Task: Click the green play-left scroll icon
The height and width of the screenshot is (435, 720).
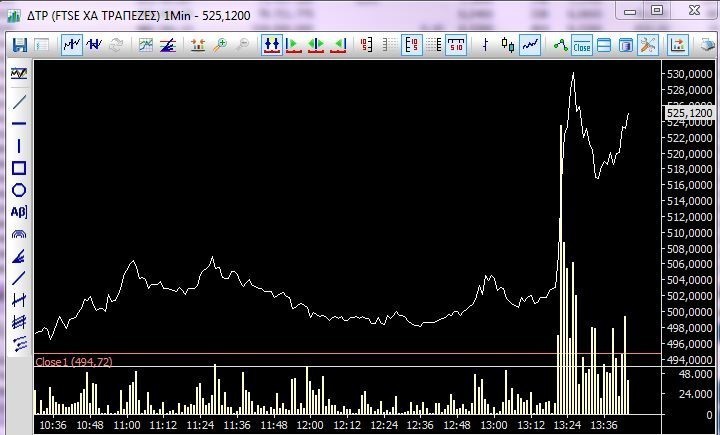Action: [338, 45]
